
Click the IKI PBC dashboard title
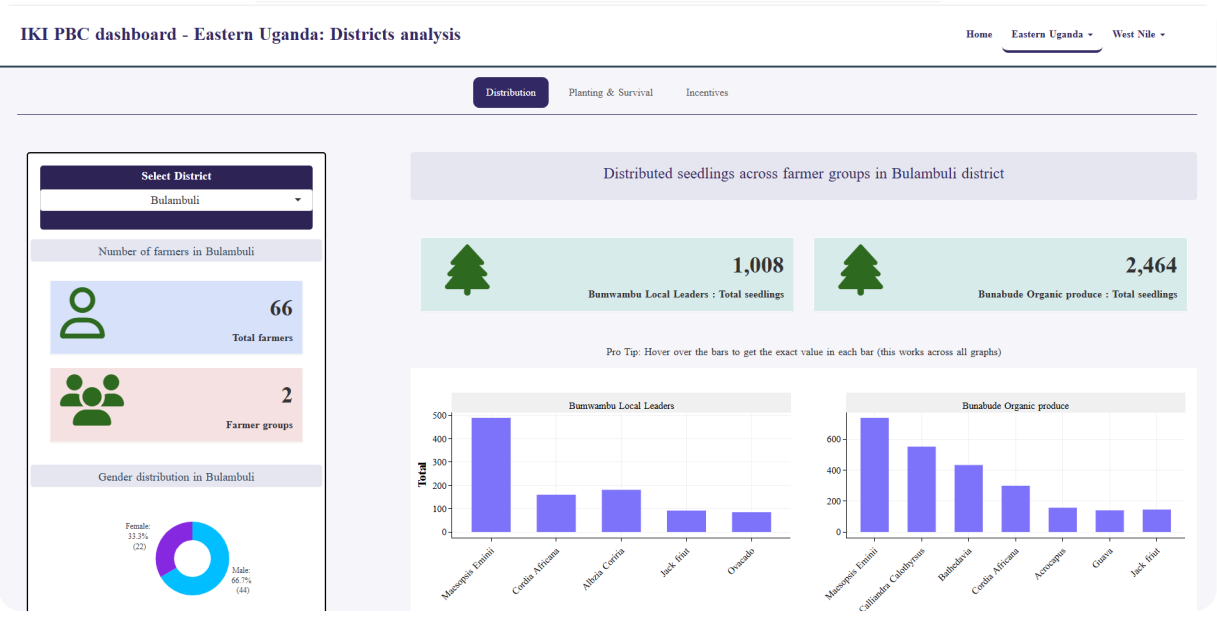pos(240,34)
